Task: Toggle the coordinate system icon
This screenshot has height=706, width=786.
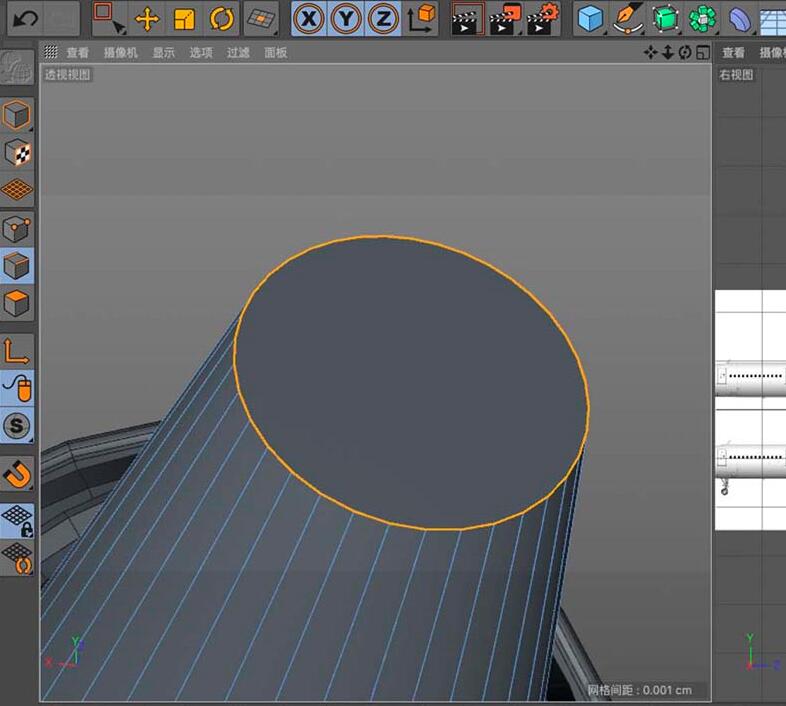Action: [x=421, y=19]
